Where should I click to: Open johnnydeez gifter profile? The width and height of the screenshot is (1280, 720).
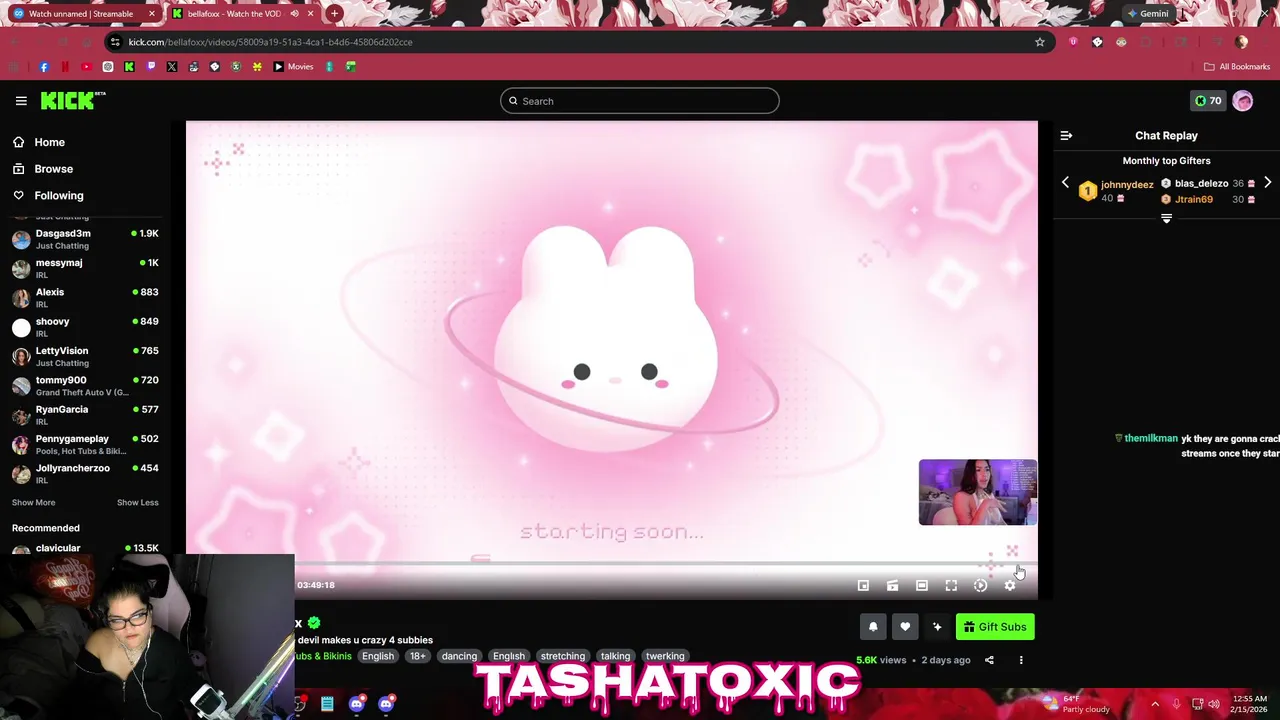pyautogui.click(x=1127, y=185)
